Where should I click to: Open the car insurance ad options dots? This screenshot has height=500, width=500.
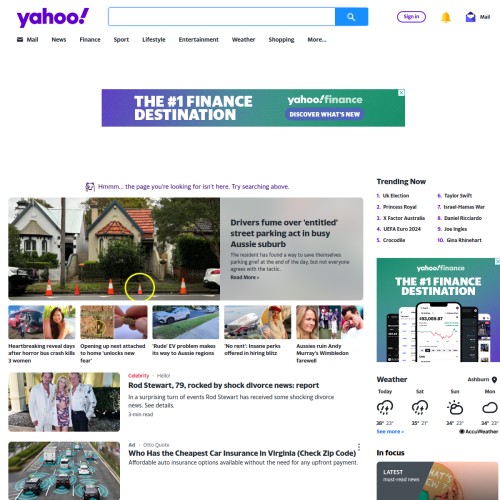(359, 447)
